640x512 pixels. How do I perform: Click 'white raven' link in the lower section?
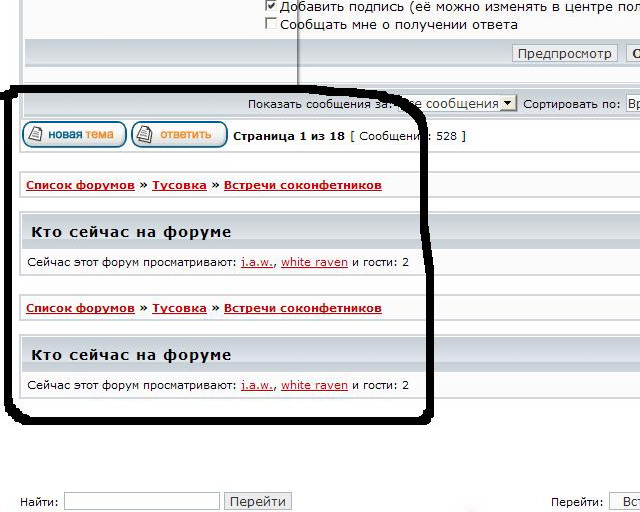pos(314,385)
